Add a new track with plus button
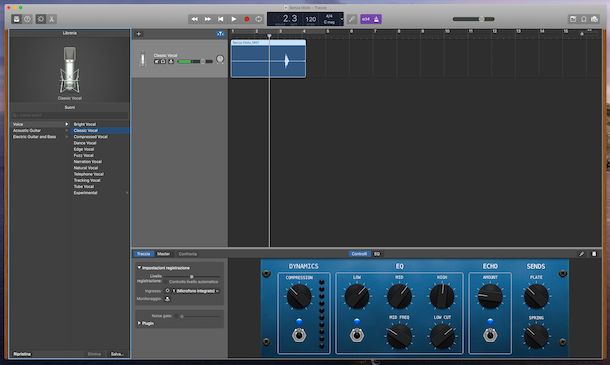Screen dimensions: 610x365 [138, 34]
